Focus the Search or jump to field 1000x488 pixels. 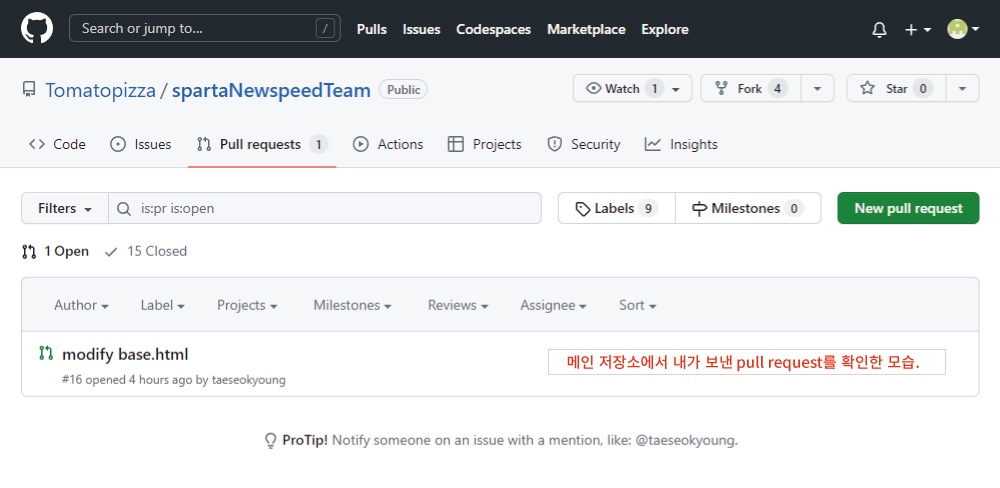(205, 29)
